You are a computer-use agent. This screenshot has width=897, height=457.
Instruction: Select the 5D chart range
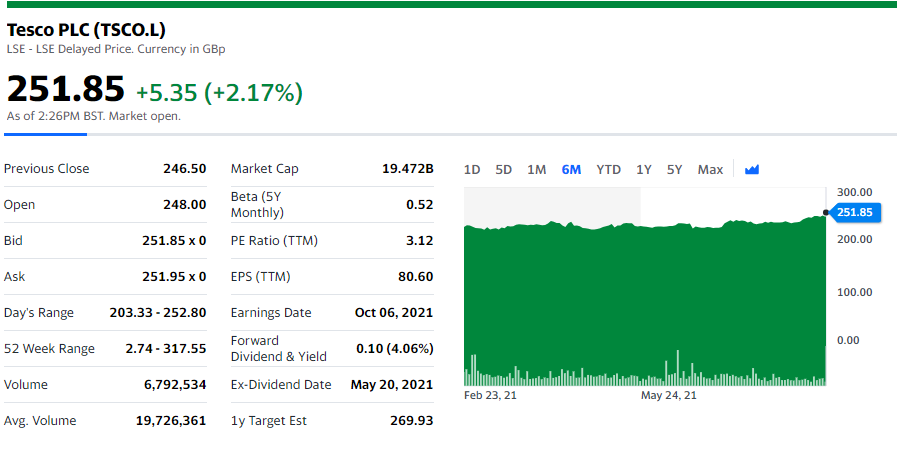tap(503, 169)
